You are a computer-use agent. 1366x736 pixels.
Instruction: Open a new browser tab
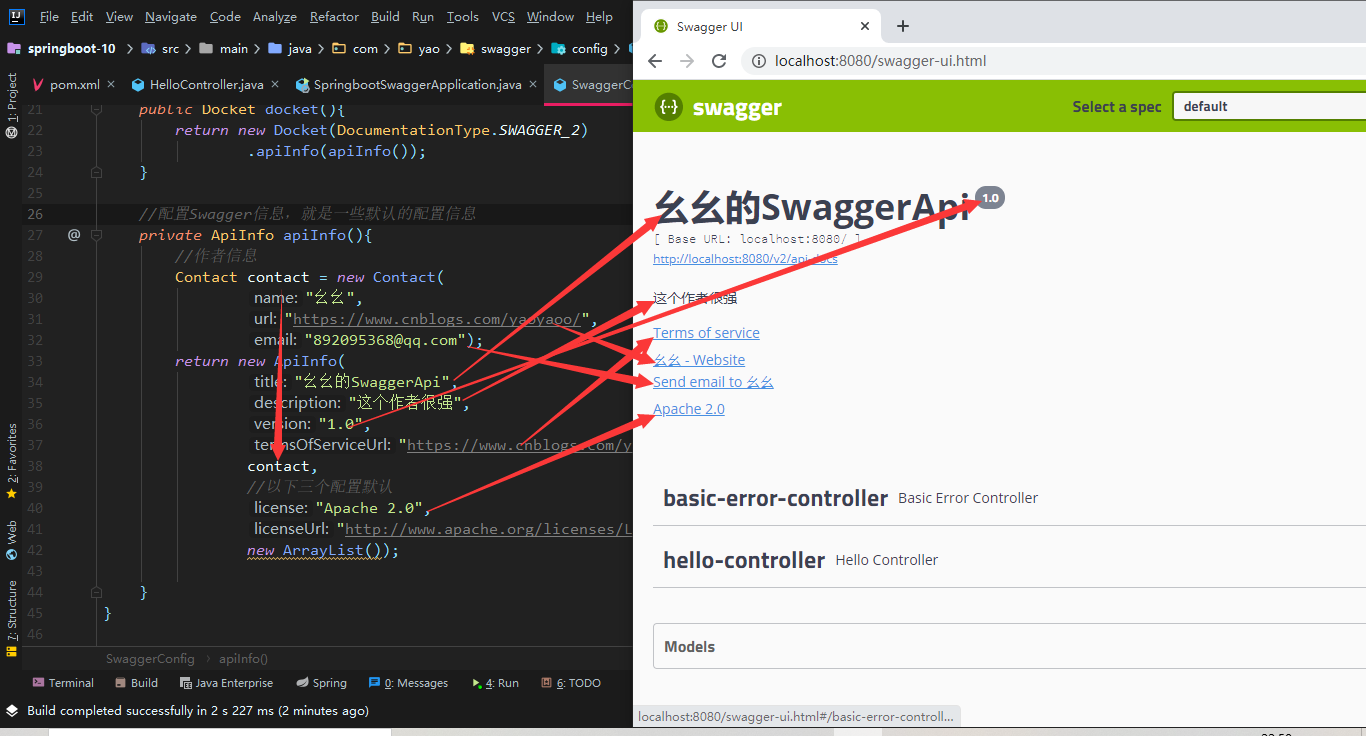click(903, 26)
